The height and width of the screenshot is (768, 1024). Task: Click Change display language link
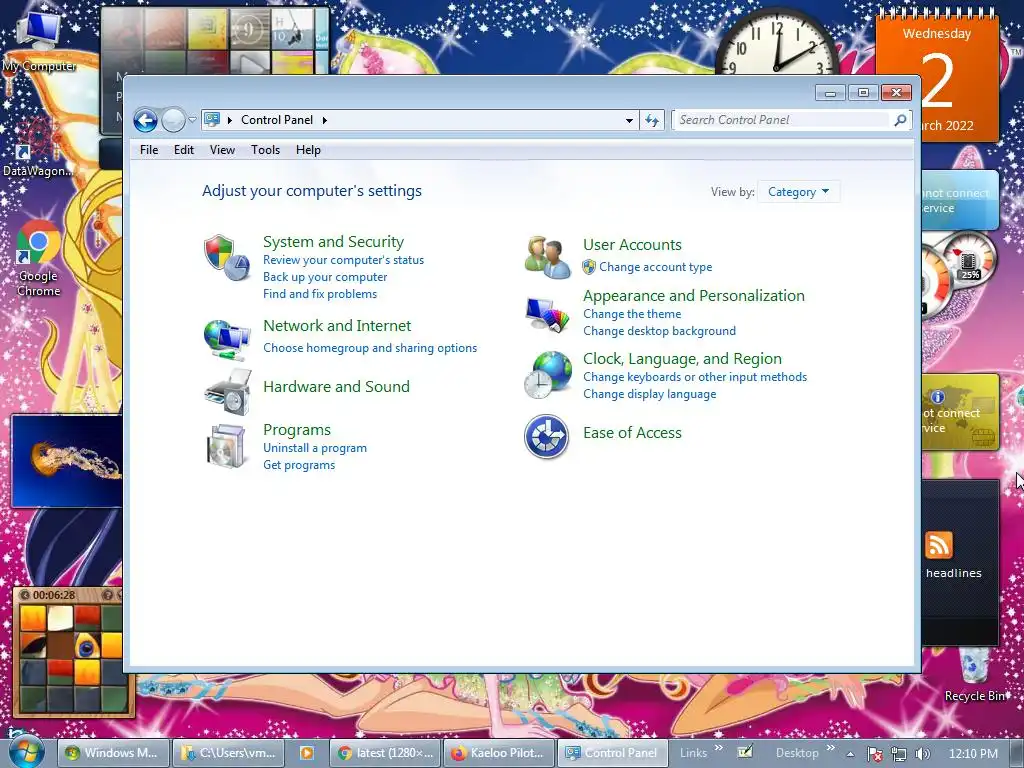point(650,394)
